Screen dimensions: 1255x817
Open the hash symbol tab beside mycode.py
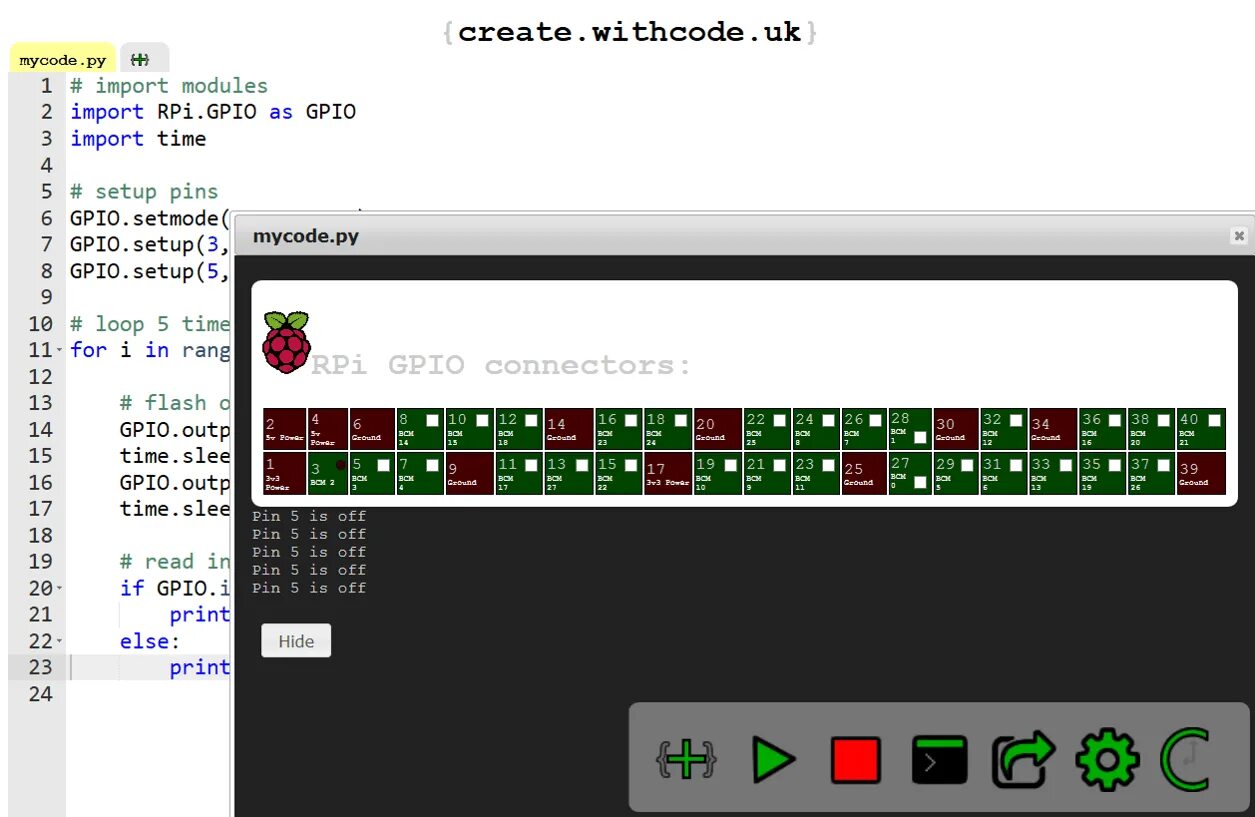pyautogui.click(x=142, y=58)
